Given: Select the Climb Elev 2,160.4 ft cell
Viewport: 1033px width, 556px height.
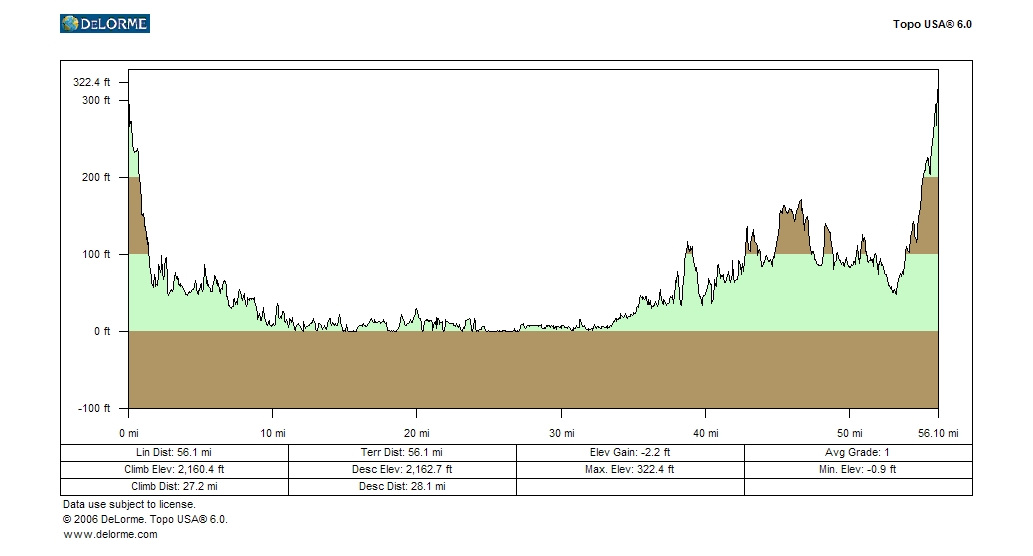Looking at the screenshot, I should [x=174, y=469].
